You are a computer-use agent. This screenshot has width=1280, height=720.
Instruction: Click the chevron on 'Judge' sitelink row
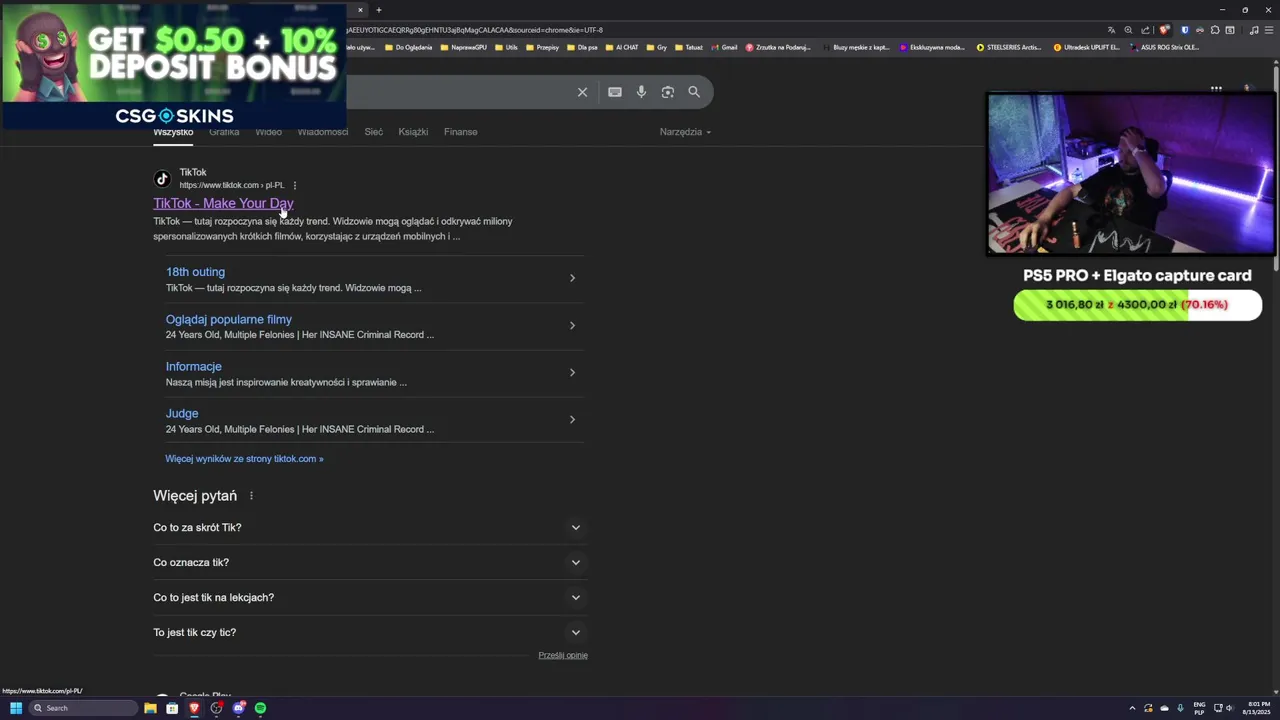572,419
